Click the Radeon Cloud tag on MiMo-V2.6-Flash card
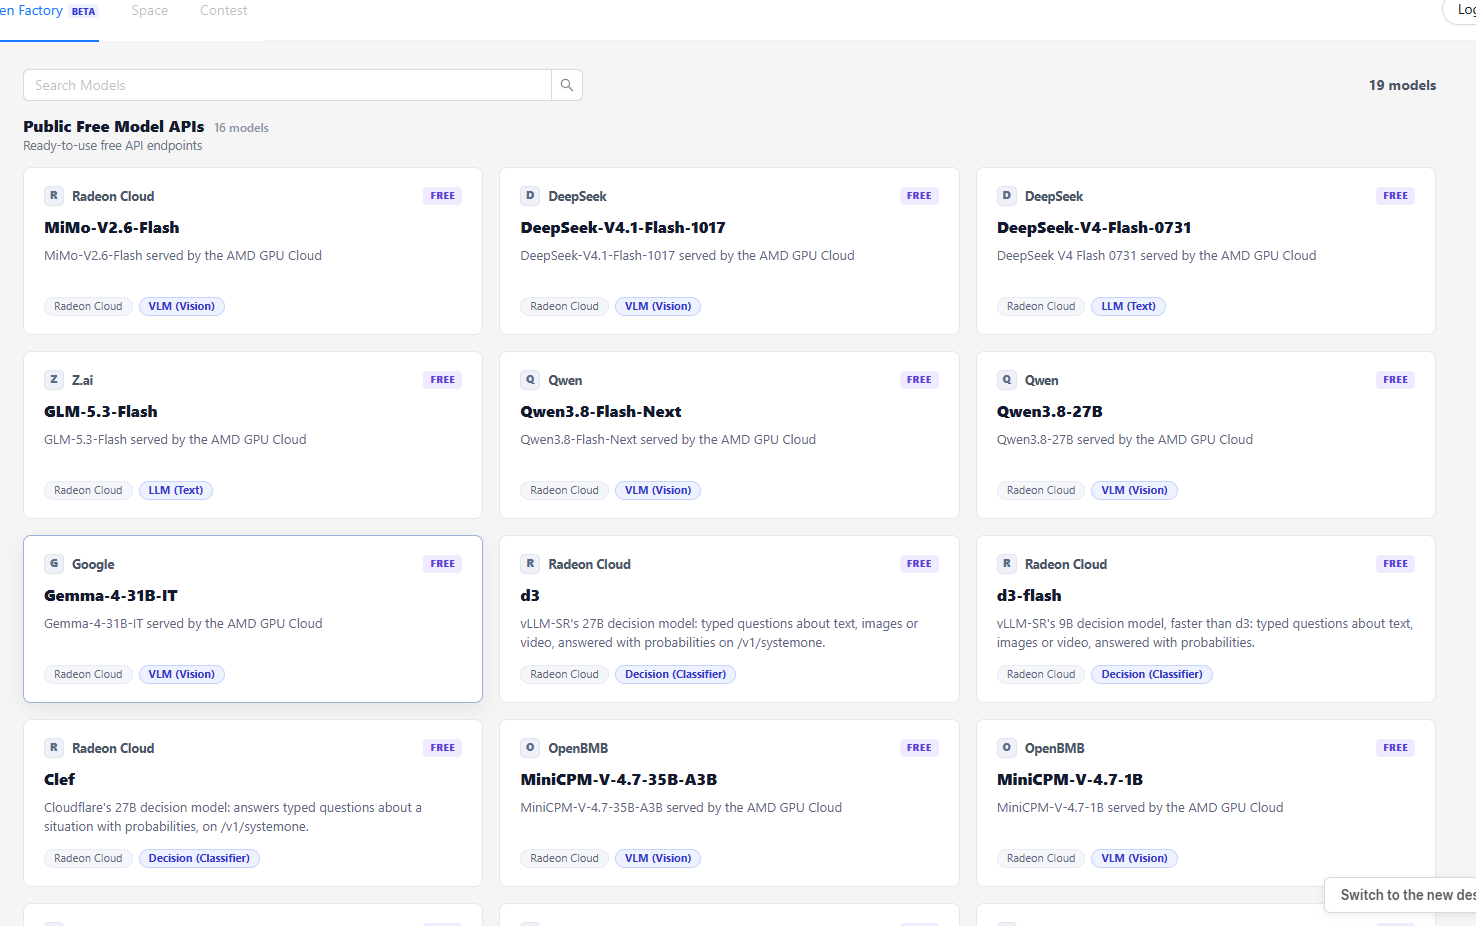This screenshot has width=1476, height=926. [88, 306]
